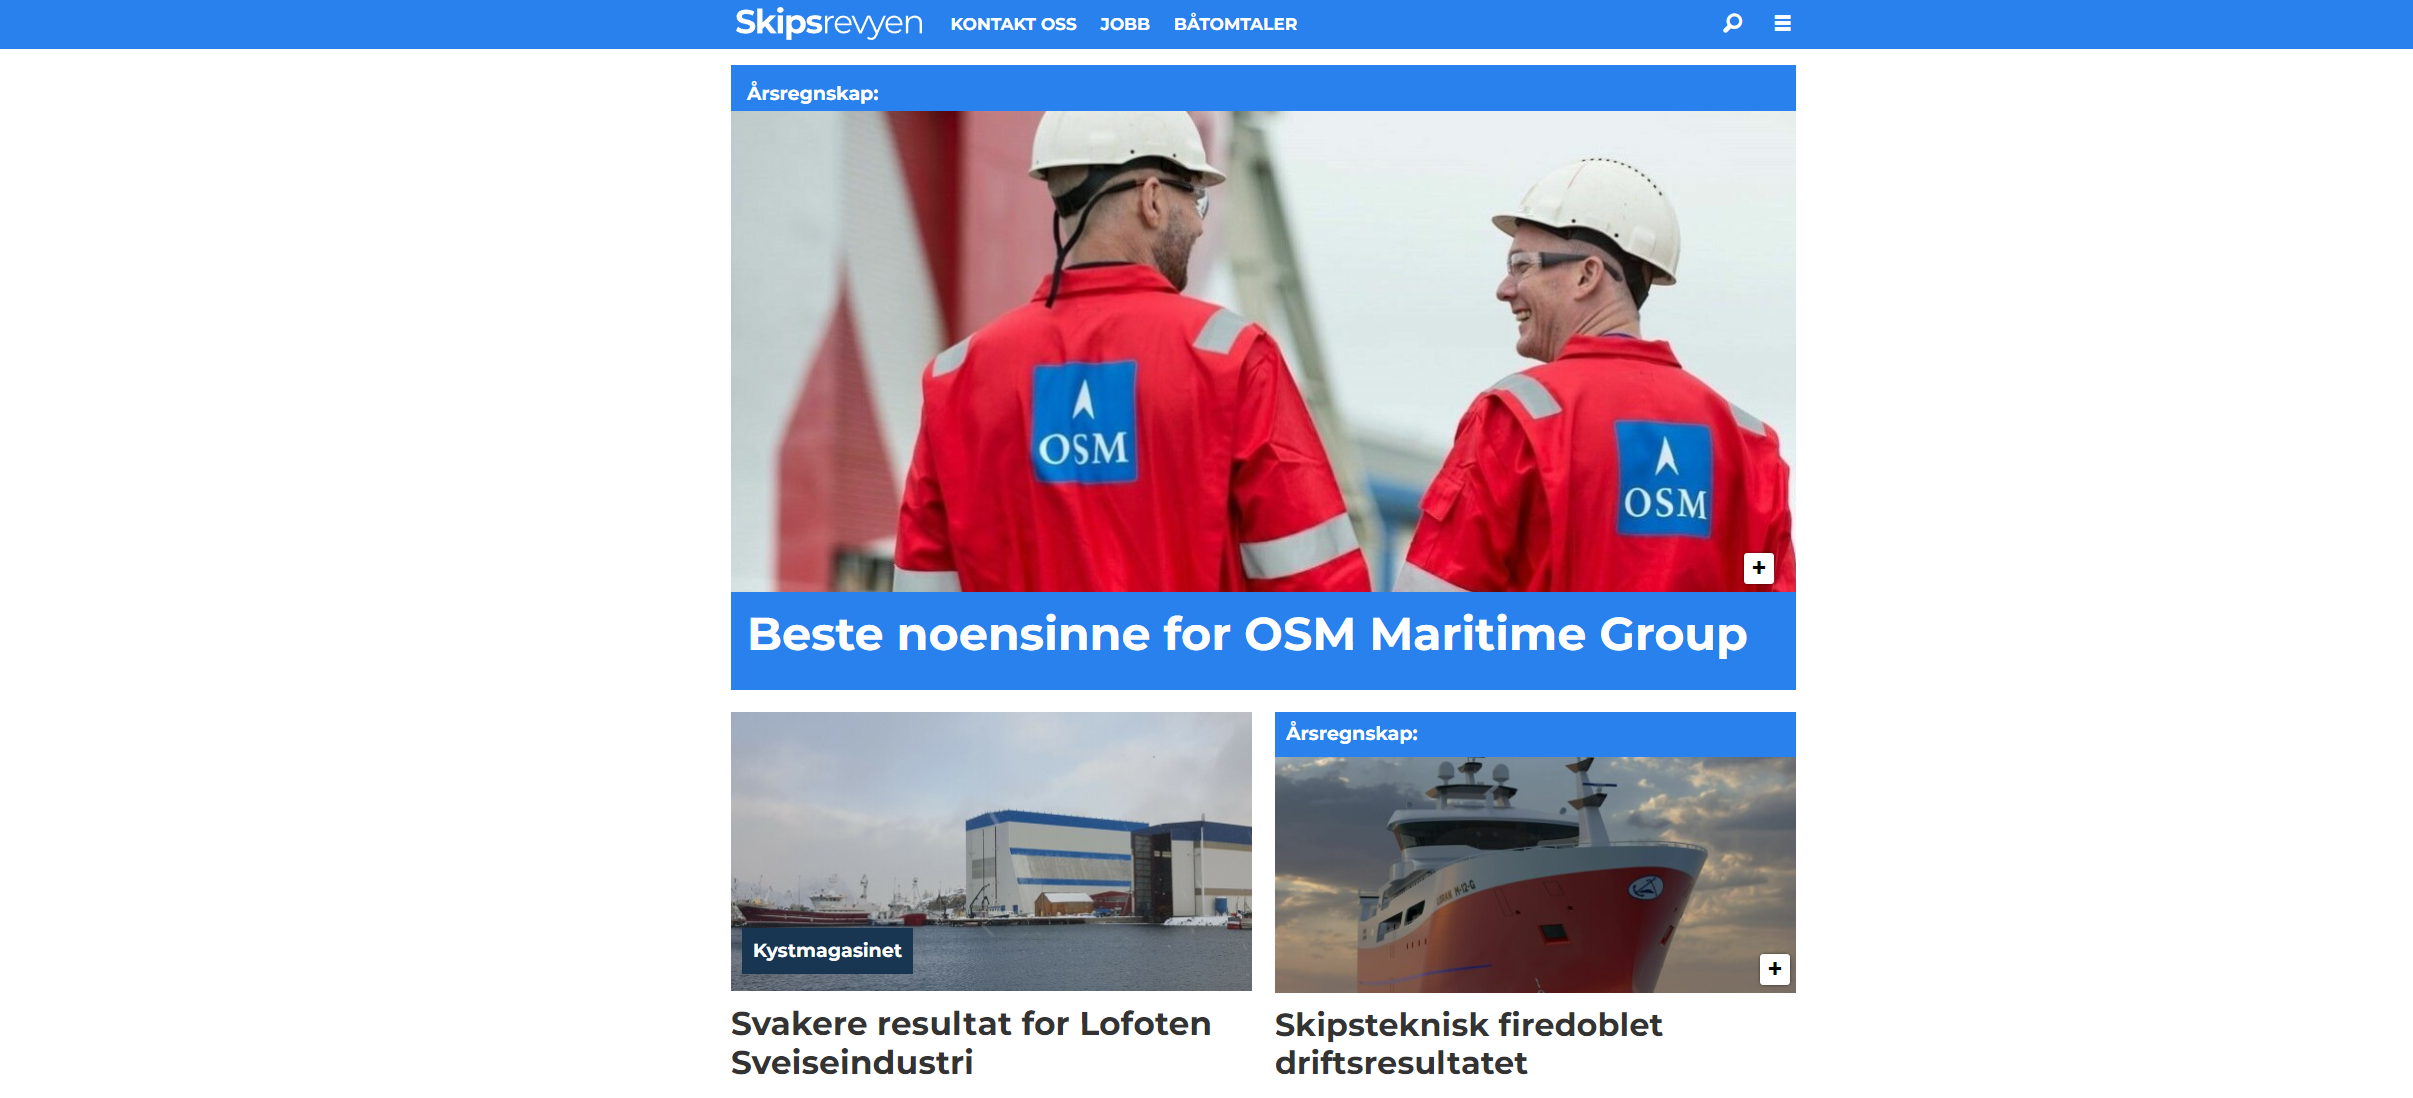Click the Skipsrevyen logo
The width and height of the screenshot is (2413, 1098).
(828, 23)
